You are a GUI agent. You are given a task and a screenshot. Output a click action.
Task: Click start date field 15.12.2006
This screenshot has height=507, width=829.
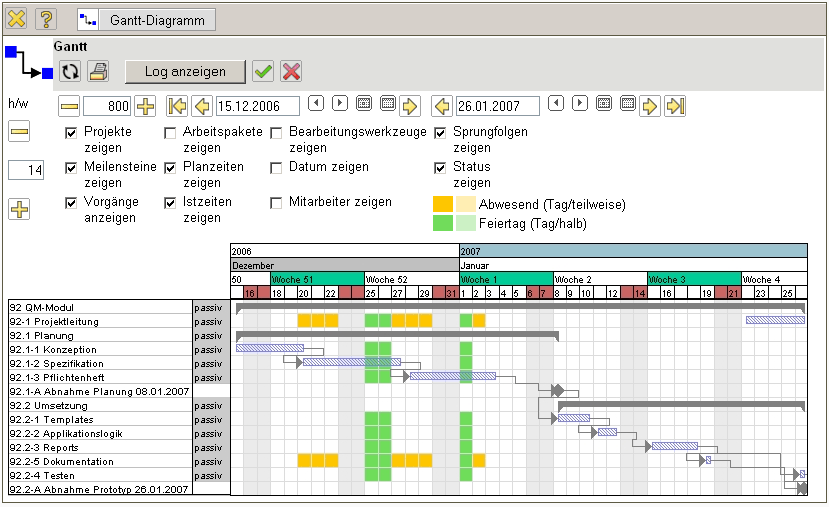257,106
